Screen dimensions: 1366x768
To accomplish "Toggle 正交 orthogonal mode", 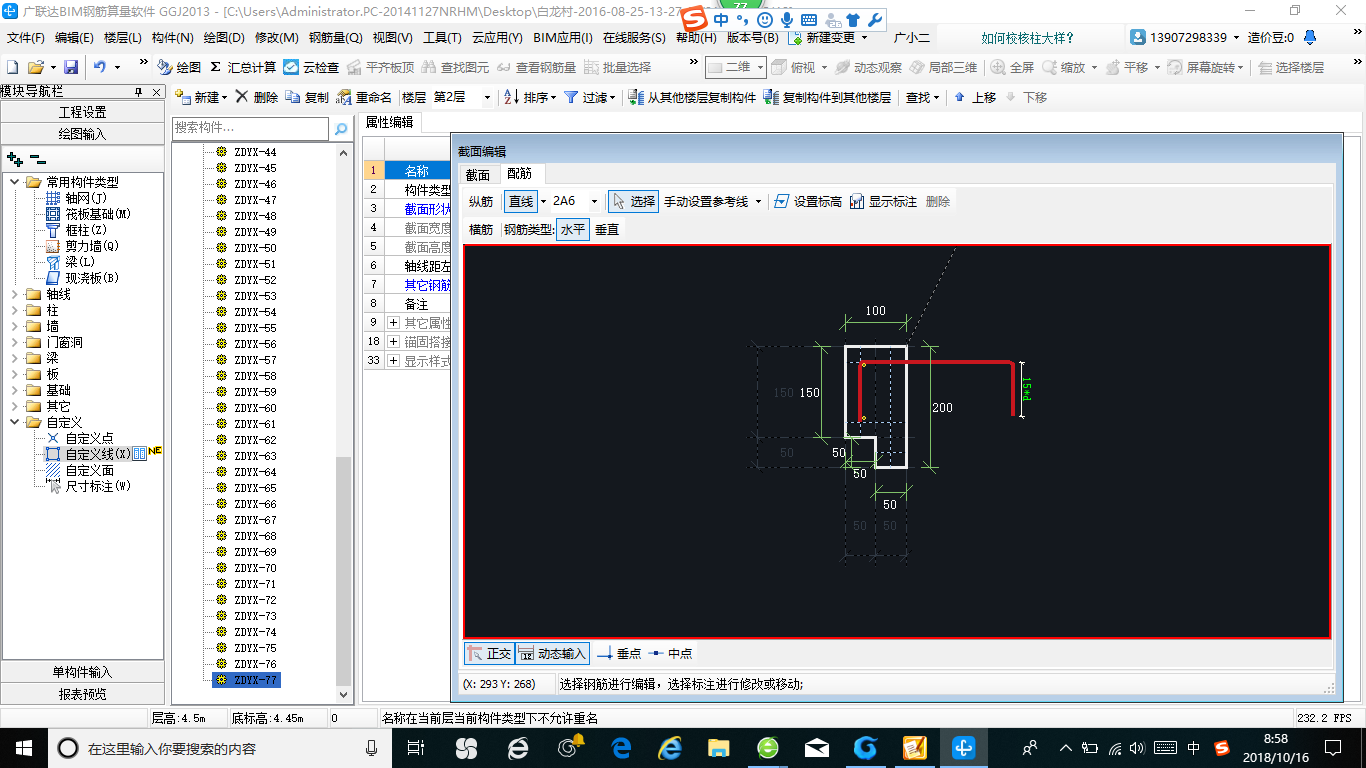I will pos(489,653).
